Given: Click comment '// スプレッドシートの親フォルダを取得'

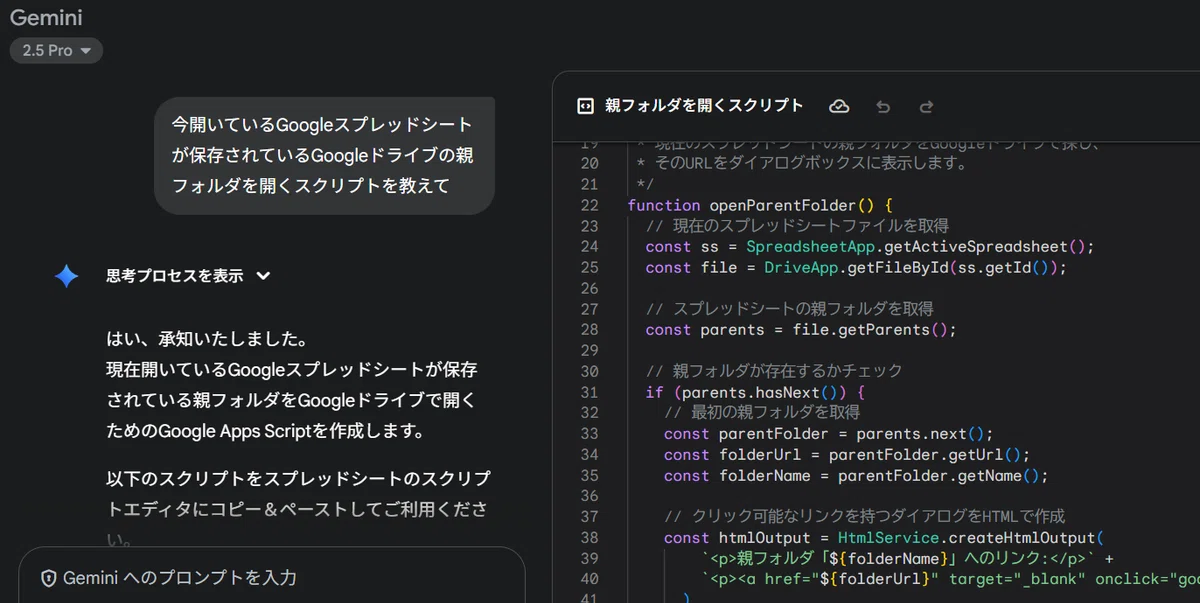Looking at the screenshot, I should point(789,309).
